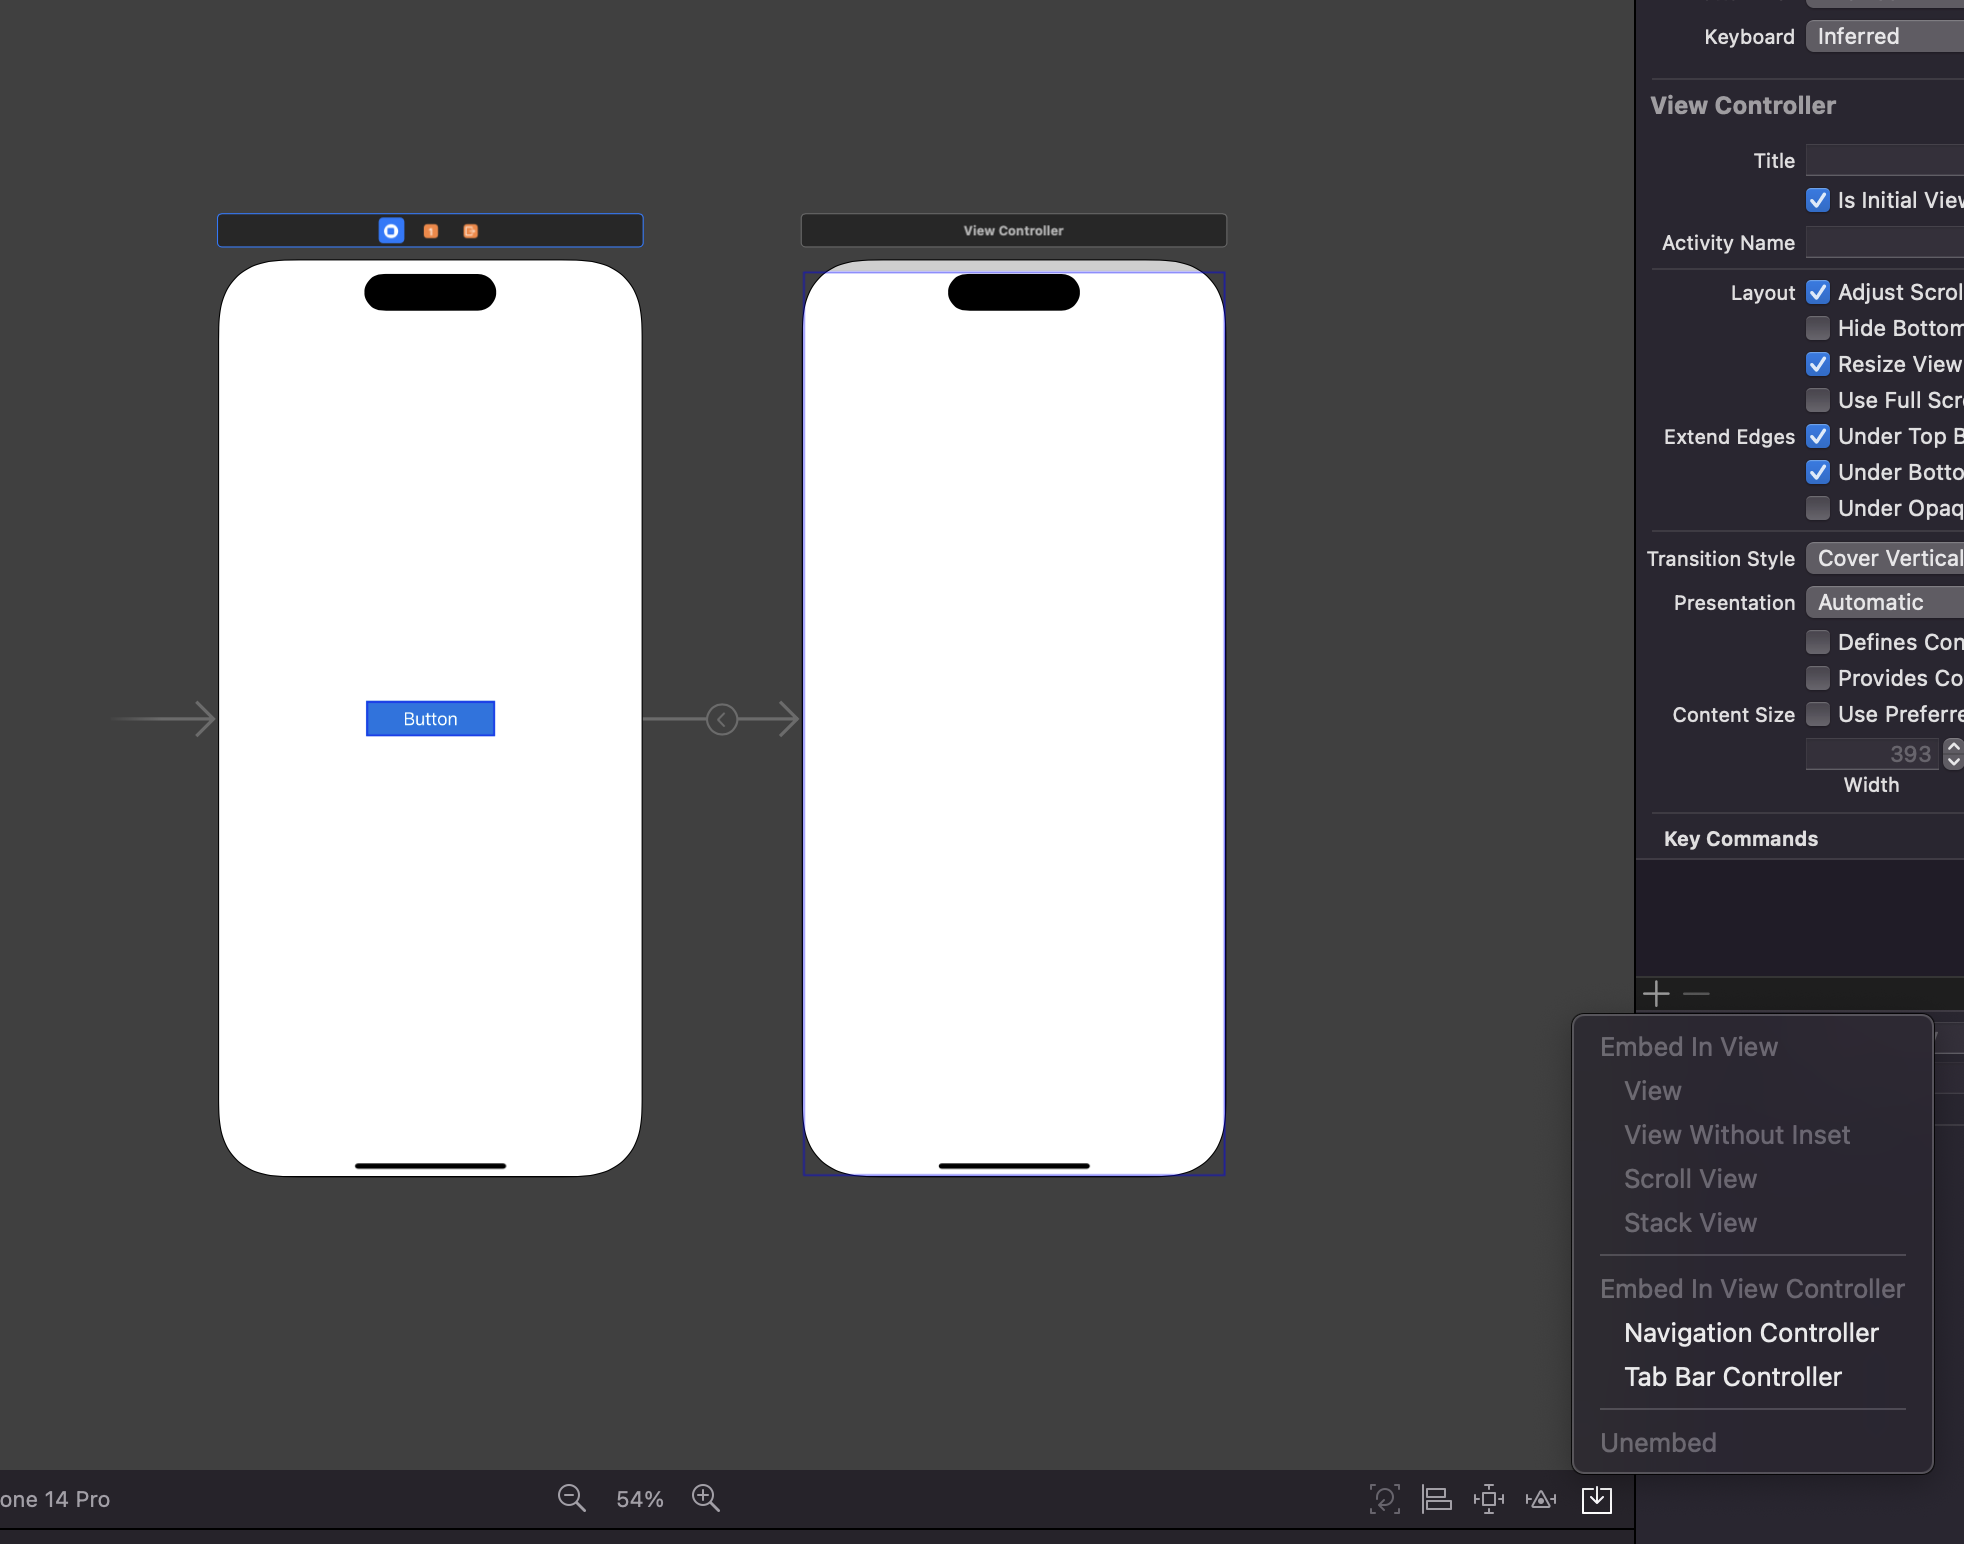The height and width of the screenshot is (1544, 1964).
Task: Select the segue circle between view controllers
Action: click(x=722, y=719)
